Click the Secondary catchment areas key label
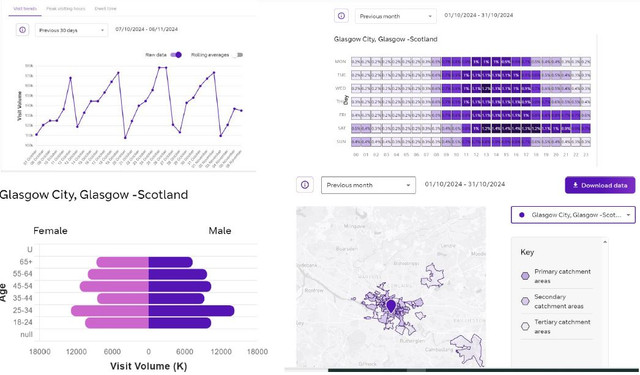Screen dimensions: 640x375 [x=559, y=302]
